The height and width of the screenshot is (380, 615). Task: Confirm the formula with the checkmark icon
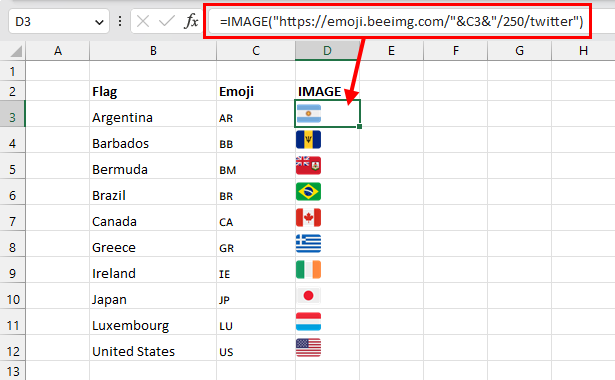pyautogui.click(x=167, y=21)
